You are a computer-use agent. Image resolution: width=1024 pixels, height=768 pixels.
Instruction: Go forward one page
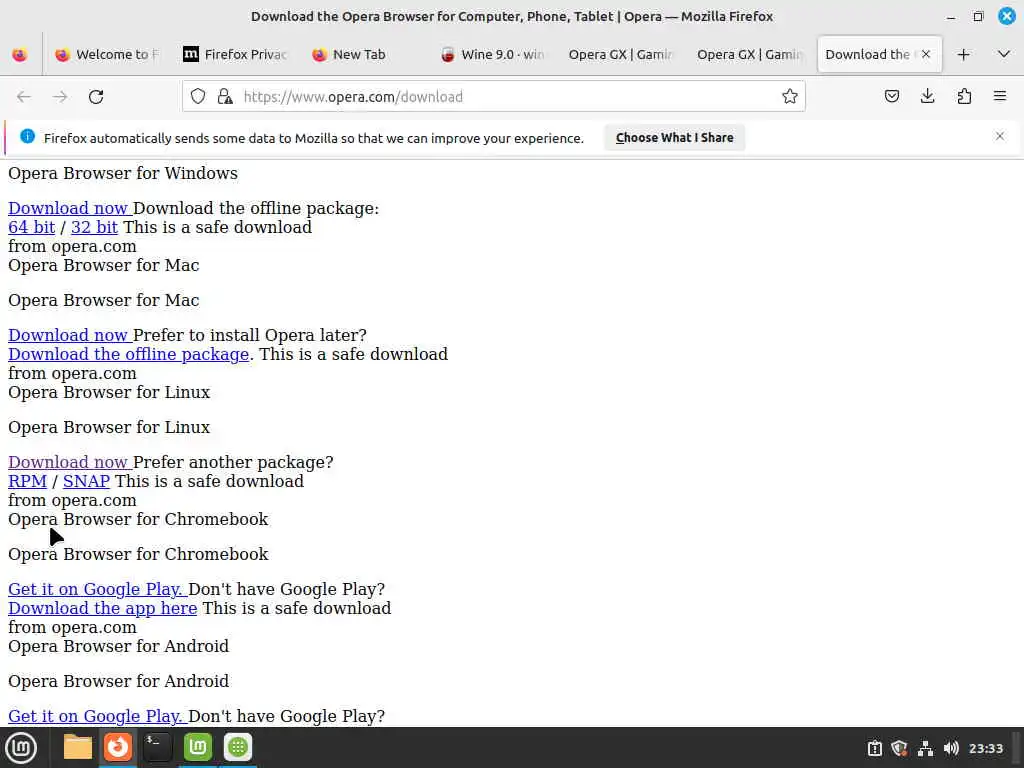click(60, 97)
